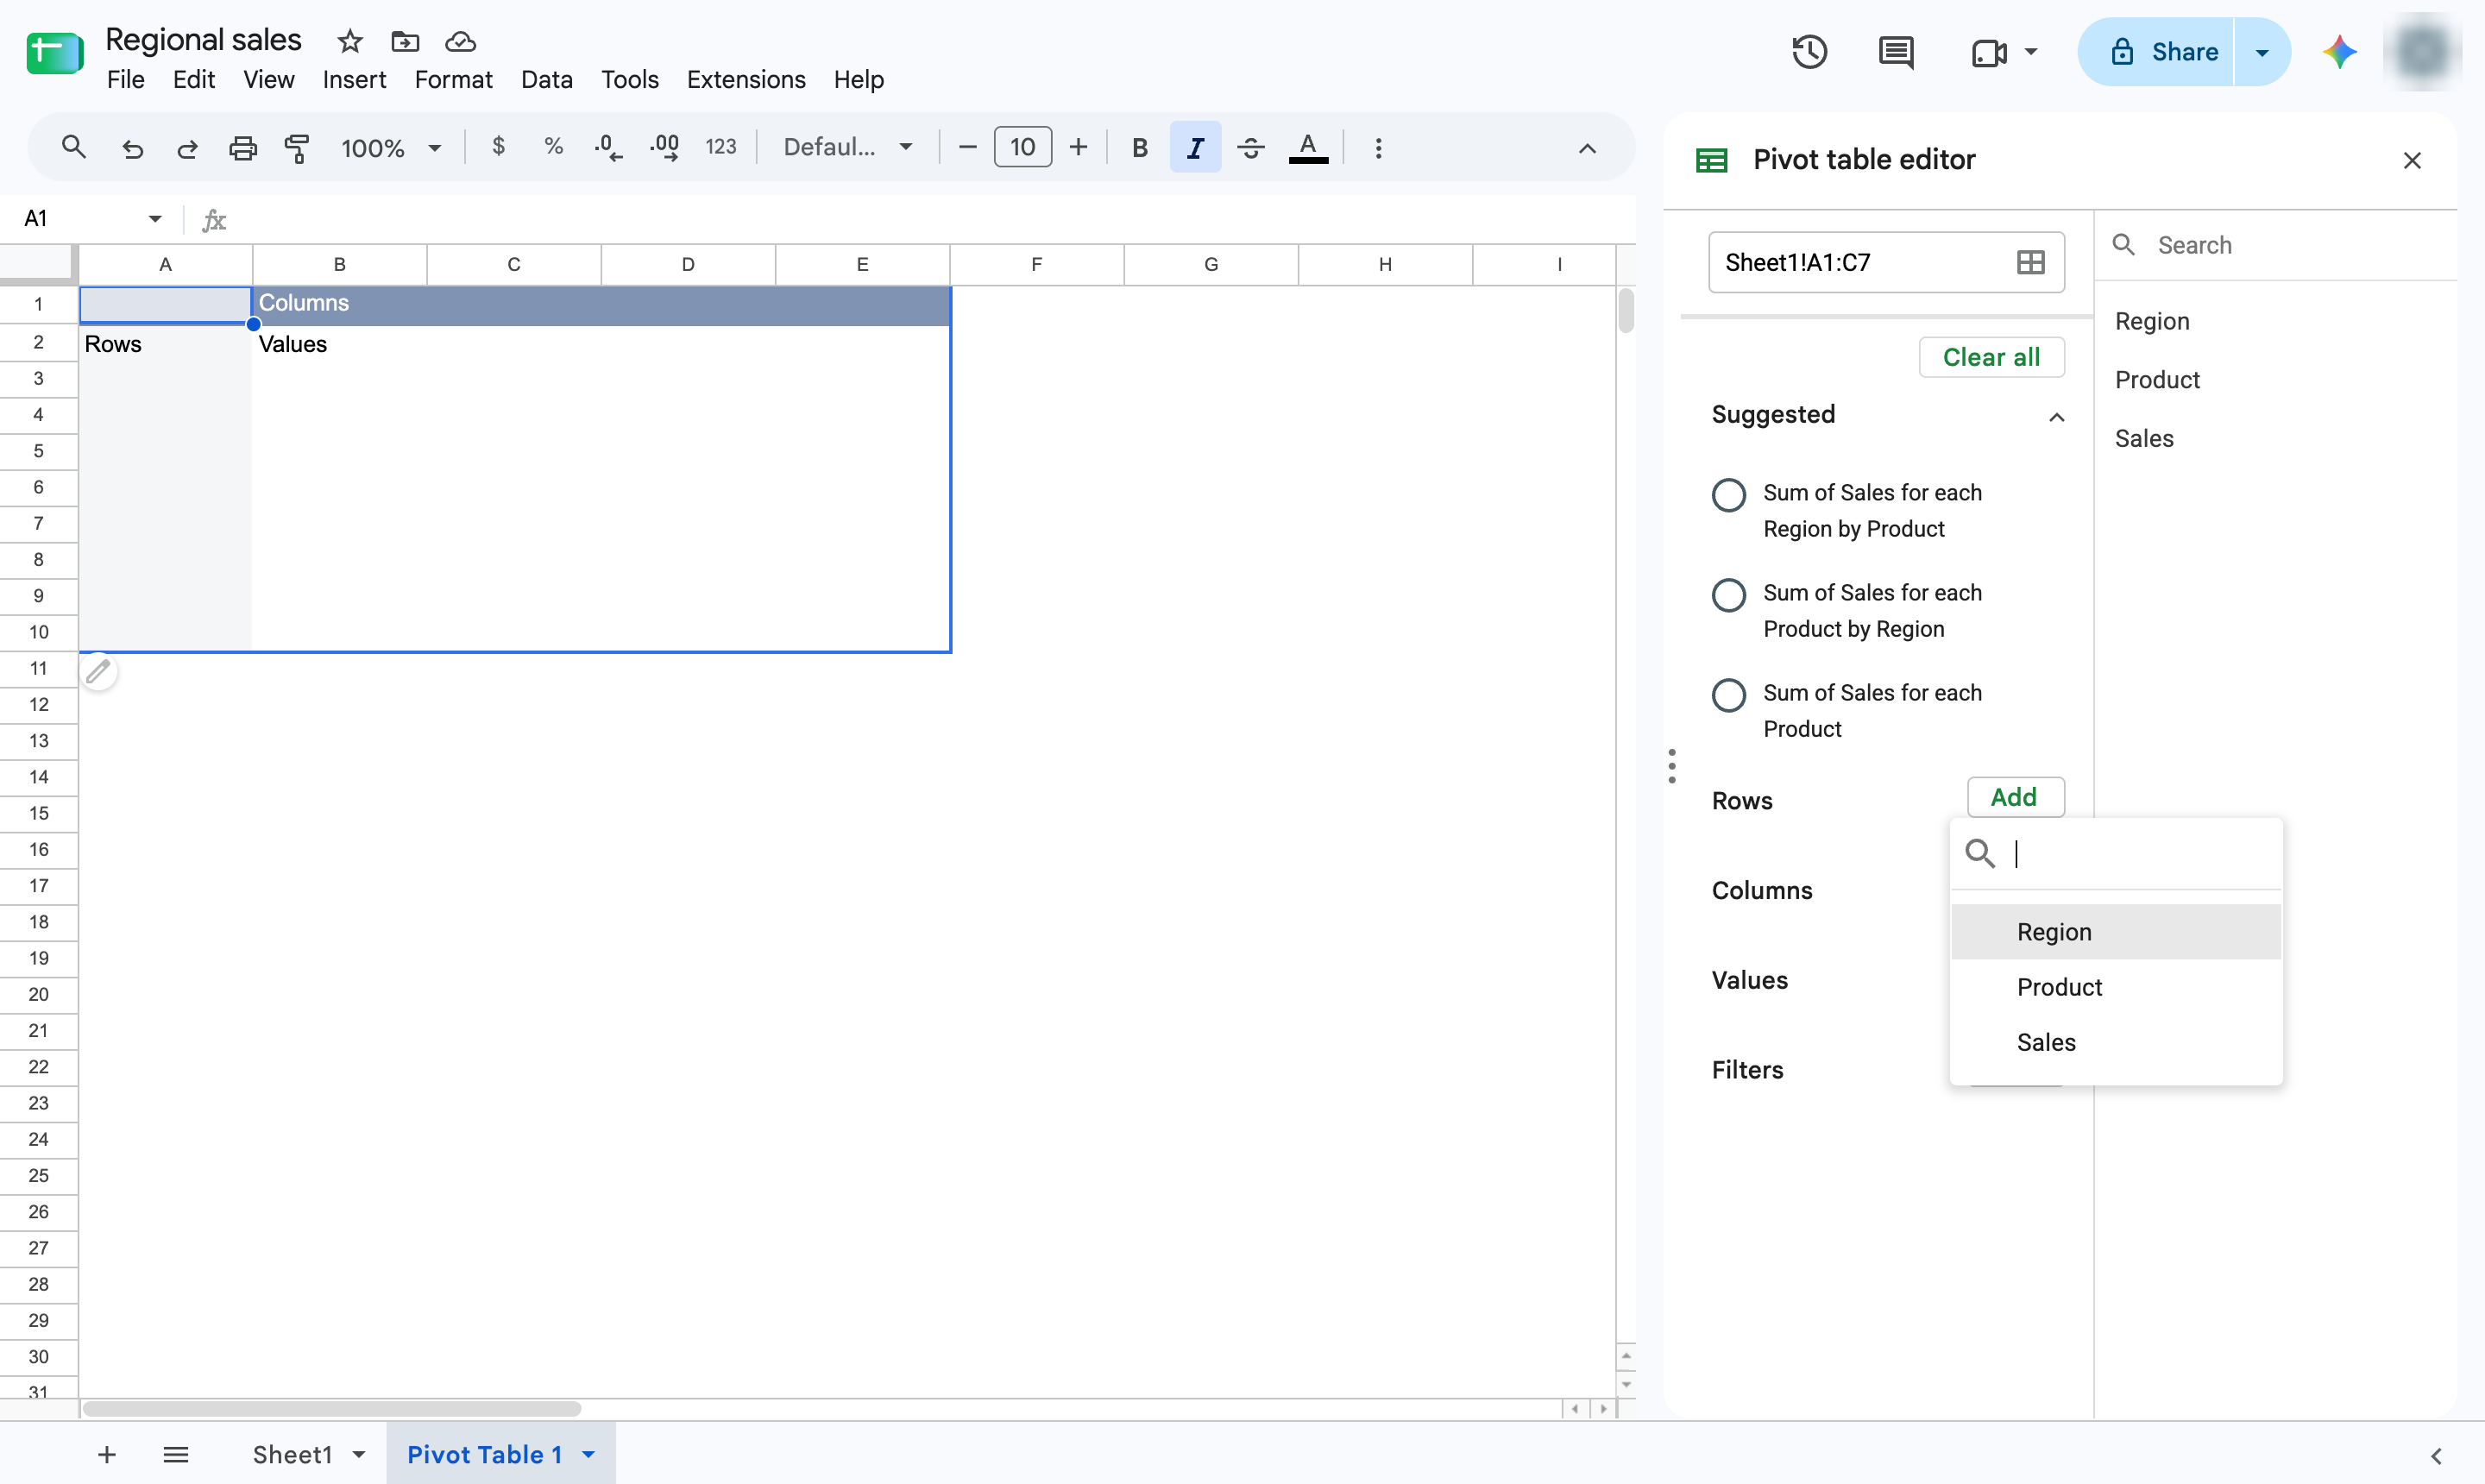Viewport: 2485px width, 1484px height.
Task: Format as currency with dollar icon
Action: pos(499,147)
